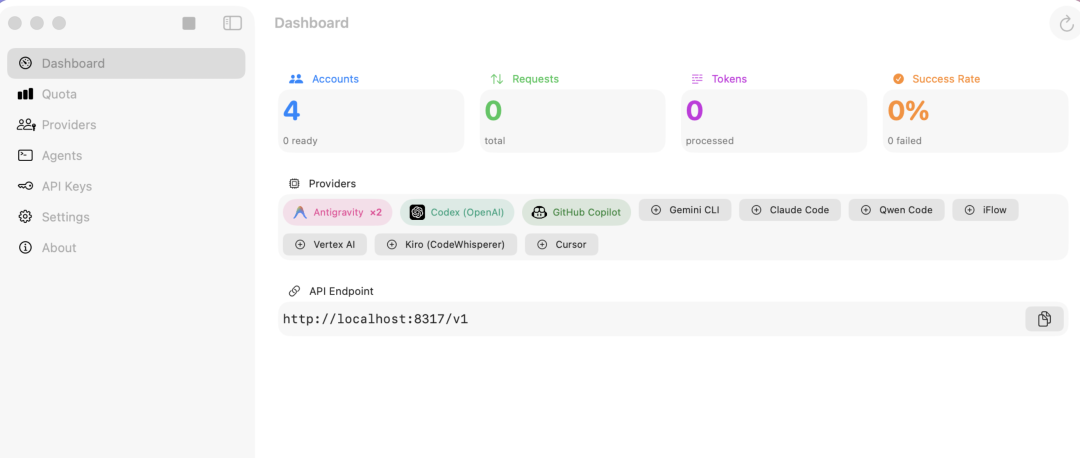Add the Claude Code provider
Viewport: 1080px width, 458px height.
coord(790,210)
